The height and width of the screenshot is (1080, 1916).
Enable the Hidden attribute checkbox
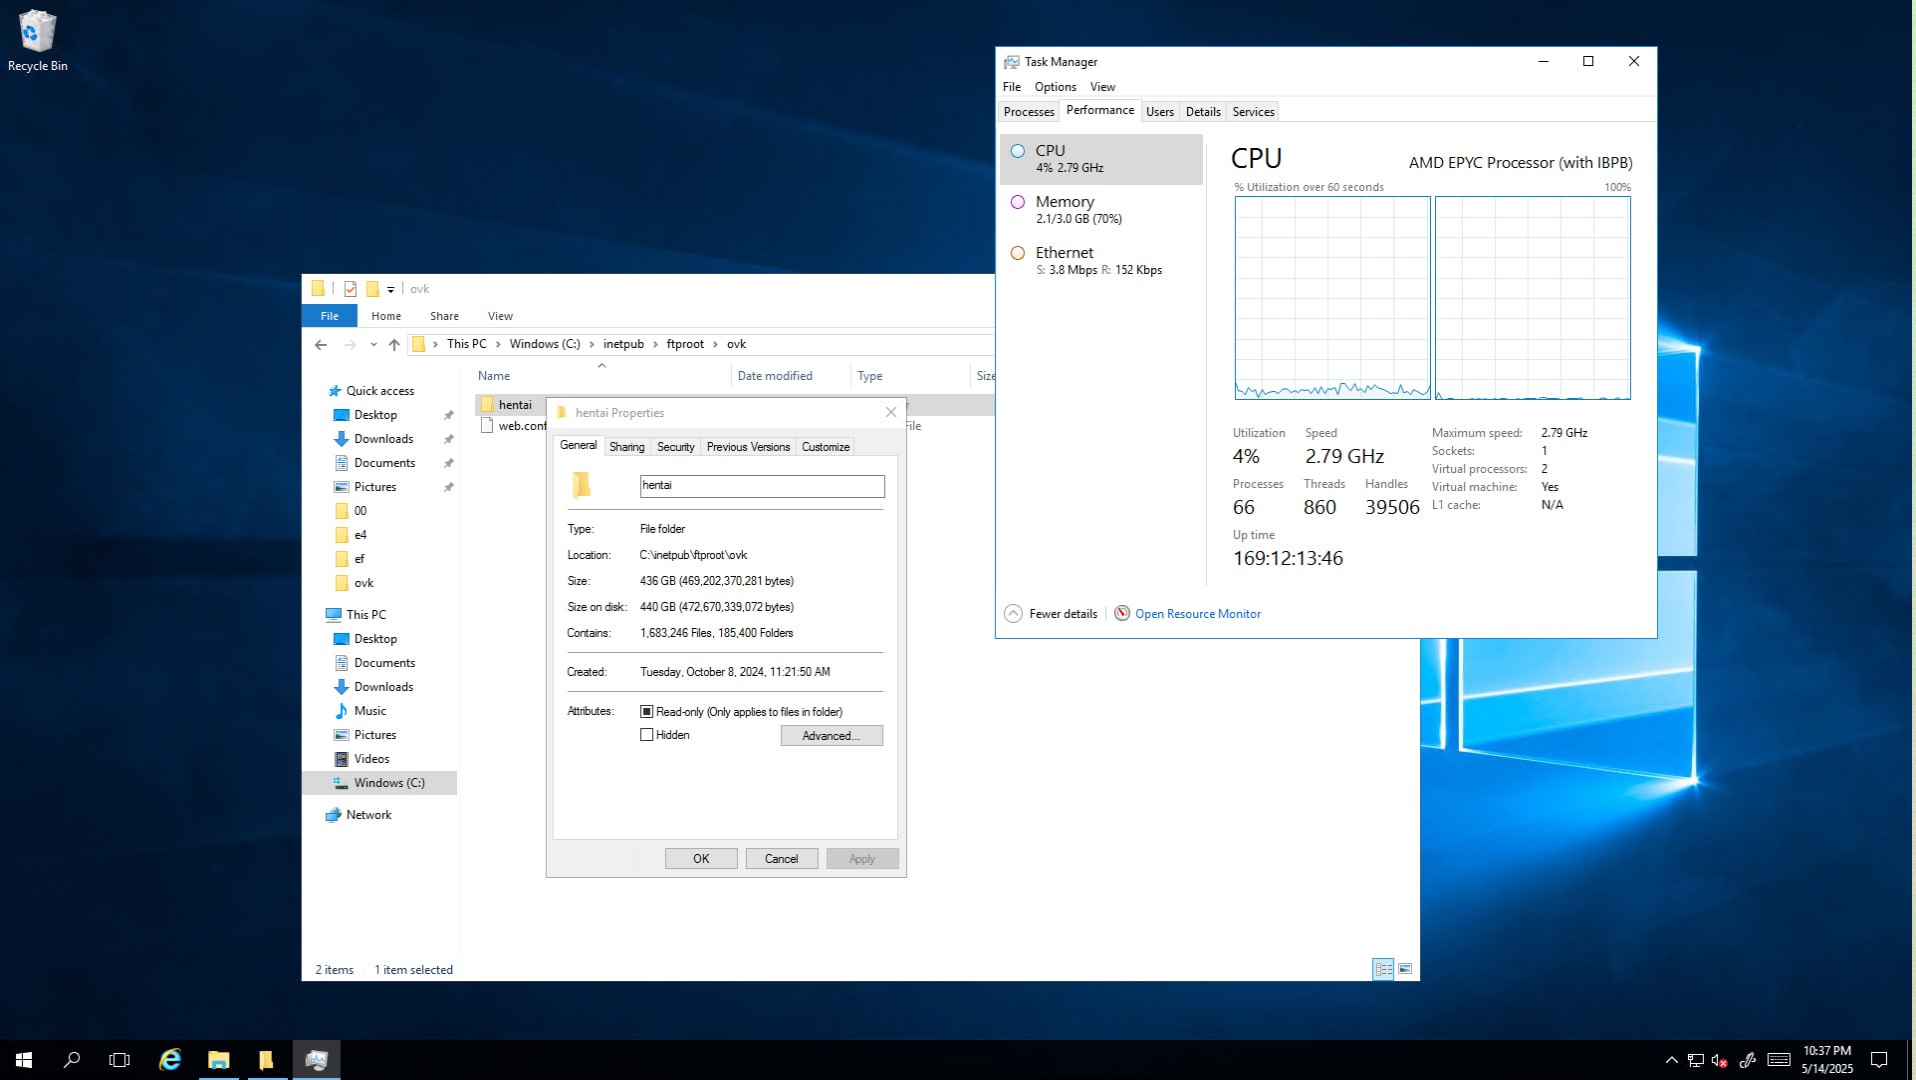[647, 735]
